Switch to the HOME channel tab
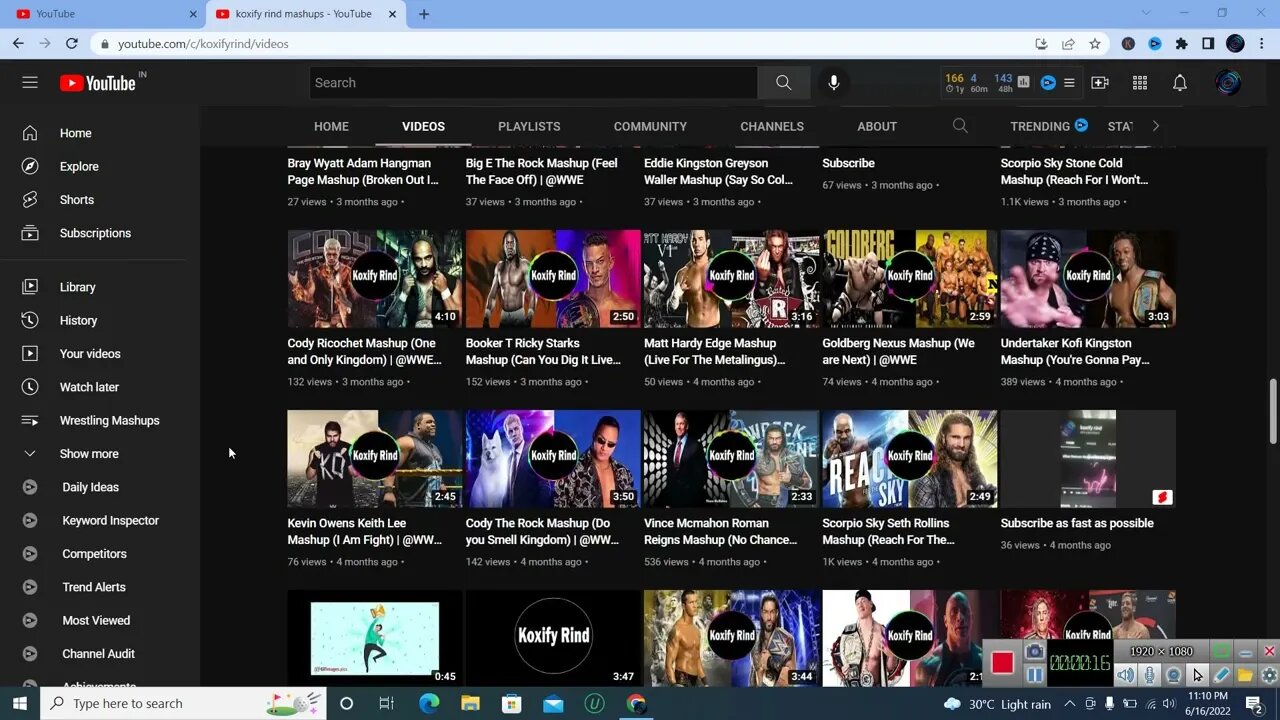This screenshot has height=720, width=1280. click(x=331, y=126)
